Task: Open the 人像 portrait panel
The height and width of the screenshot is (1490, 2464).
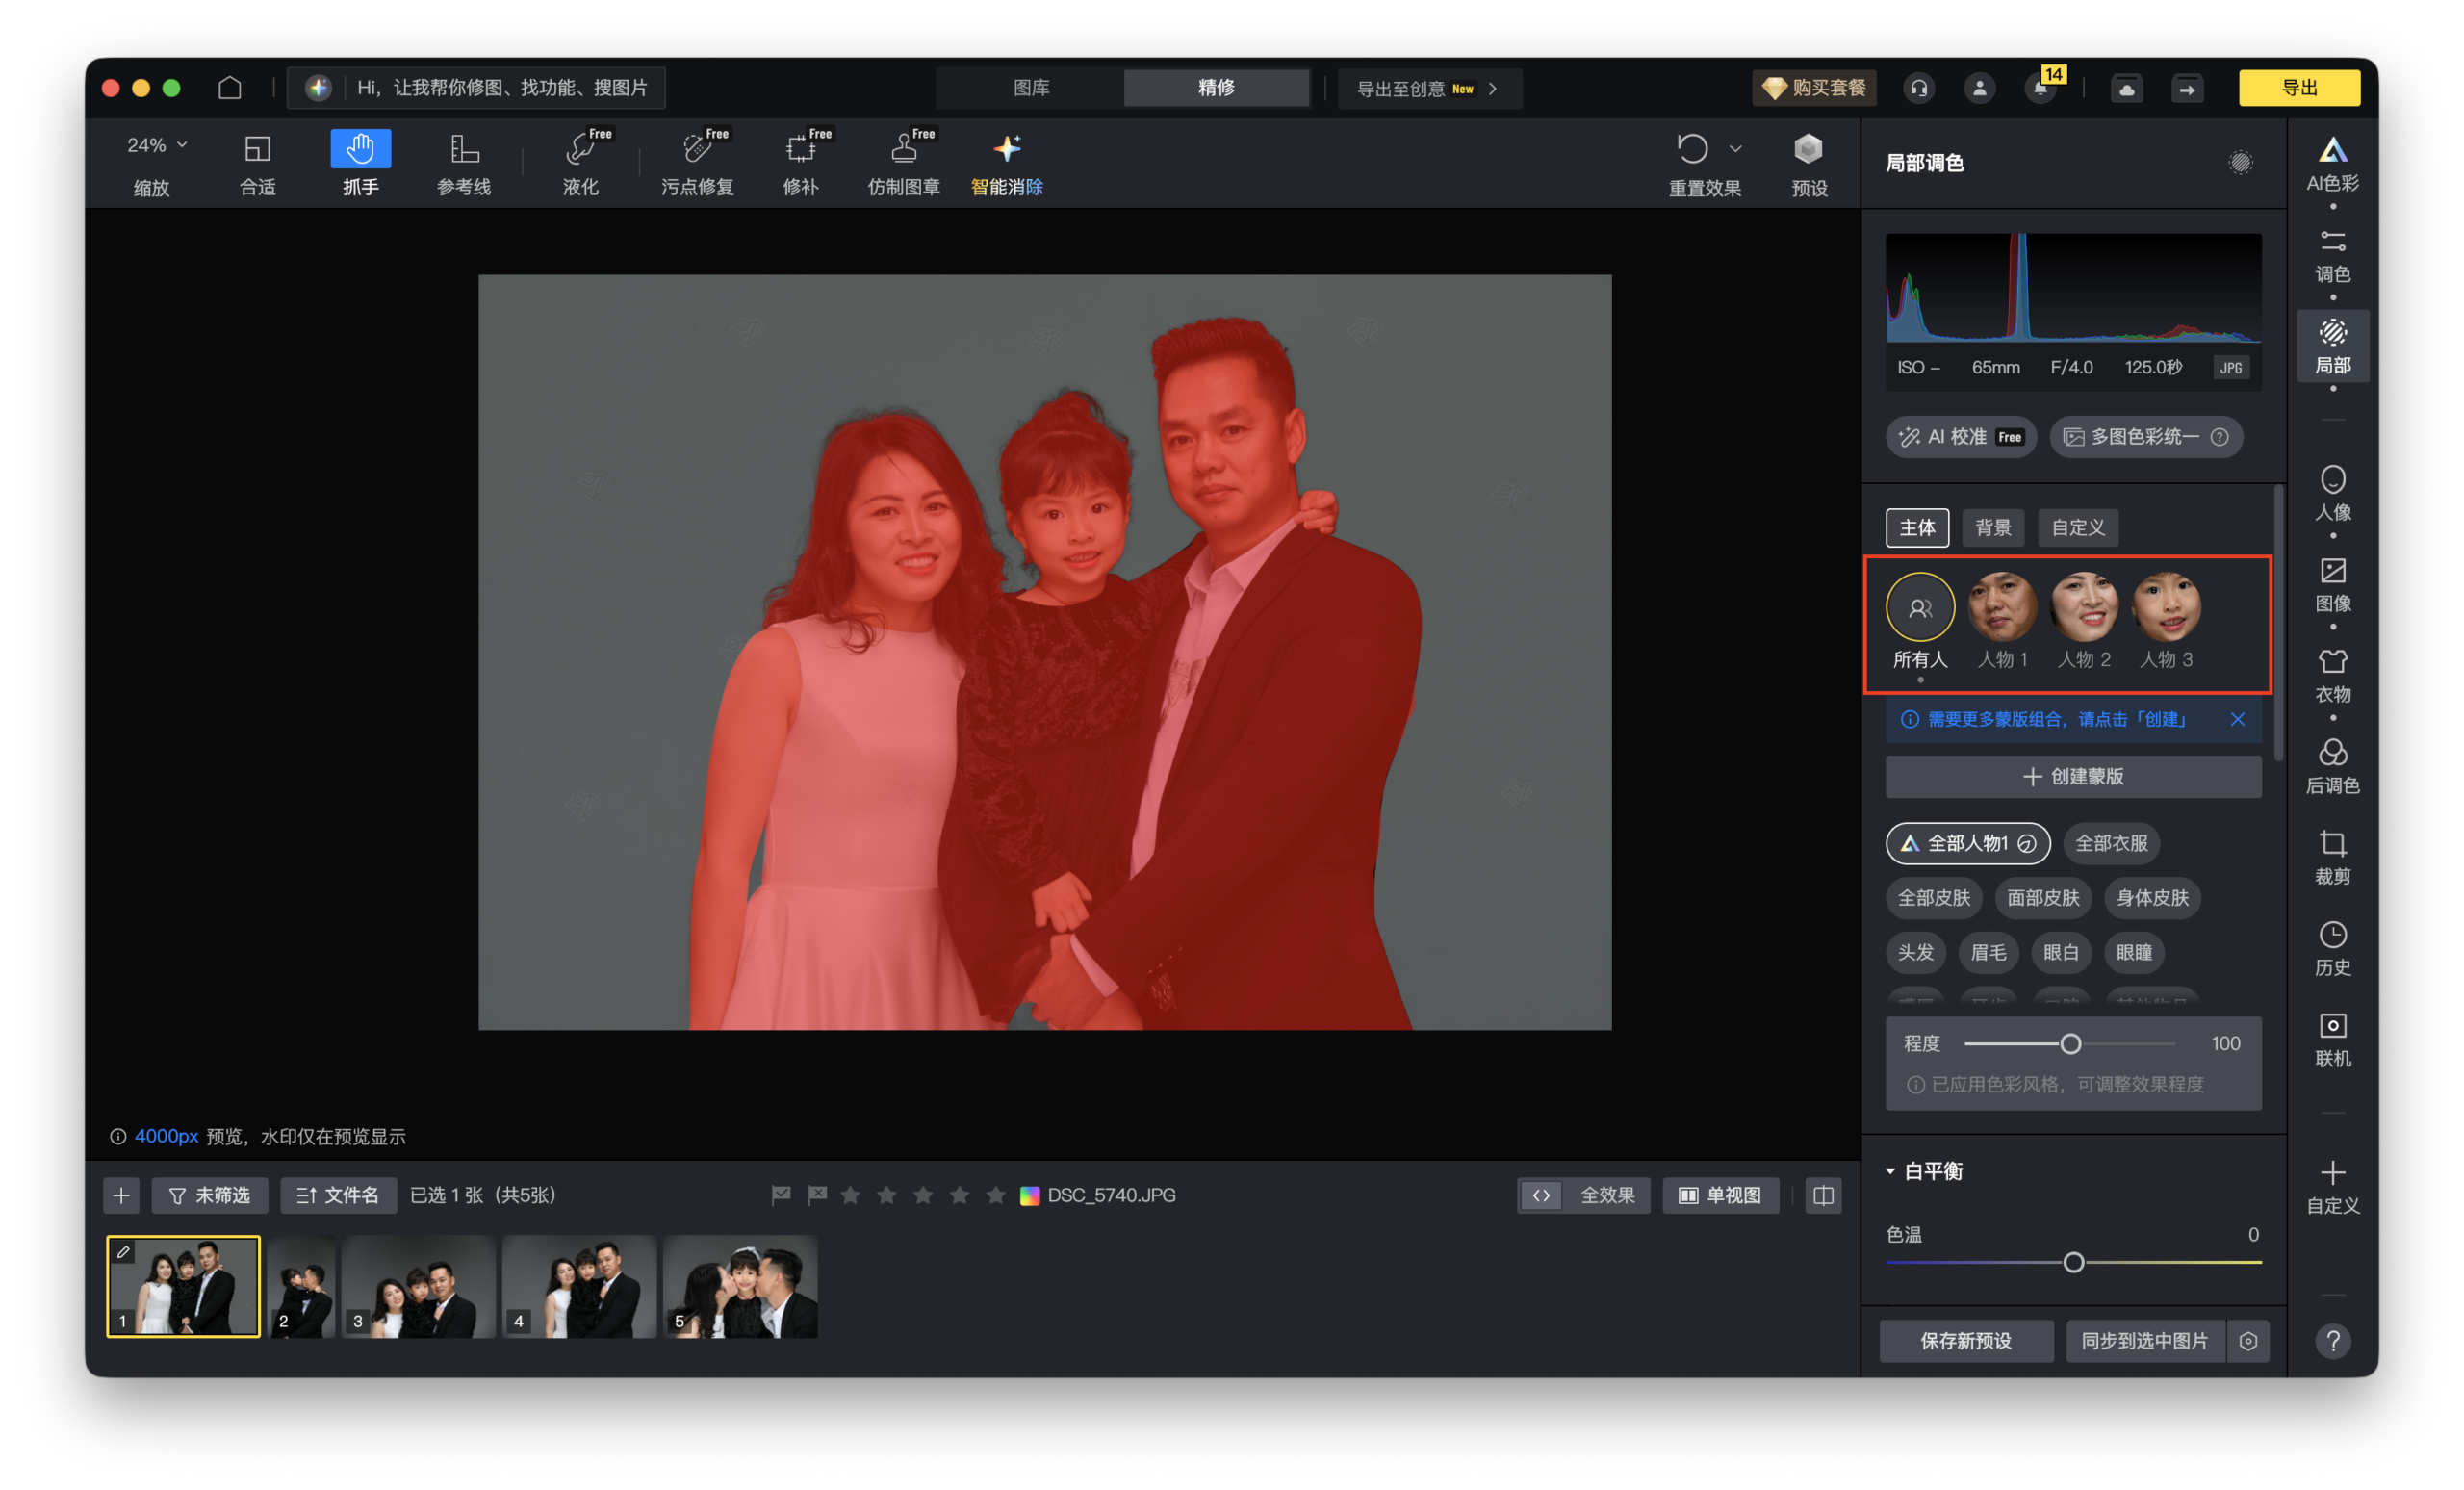Action: coord(2333,490)
